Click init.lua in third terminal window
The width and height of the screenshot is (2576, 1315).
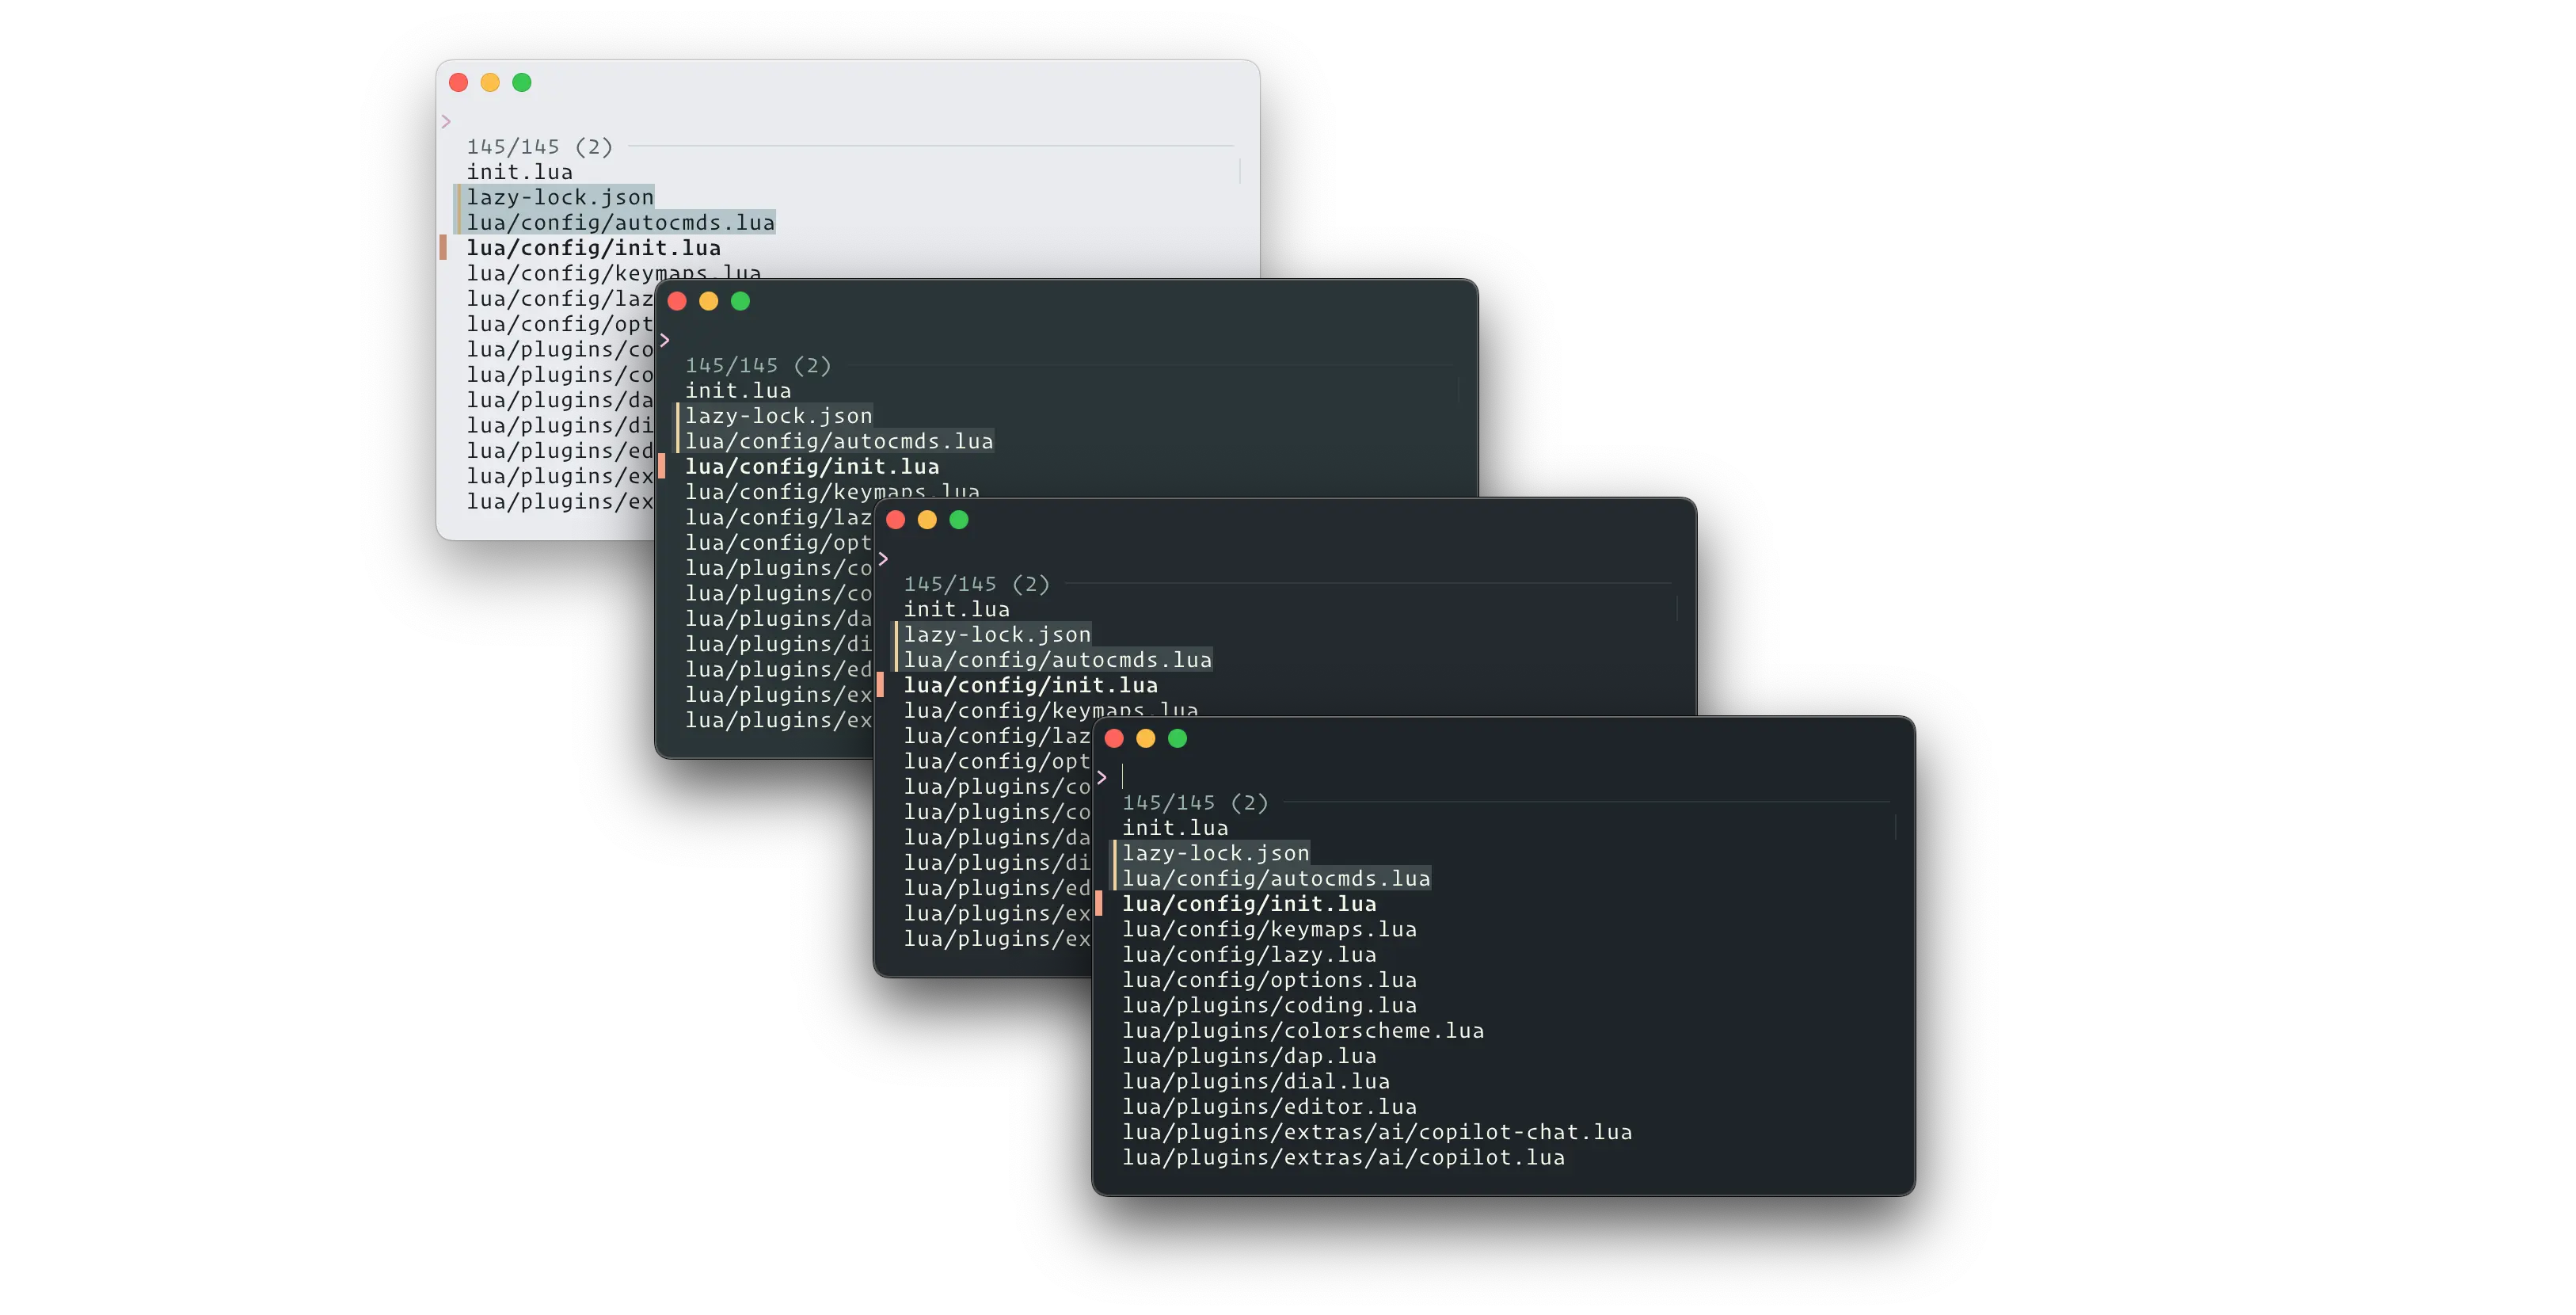pos(956,609)
